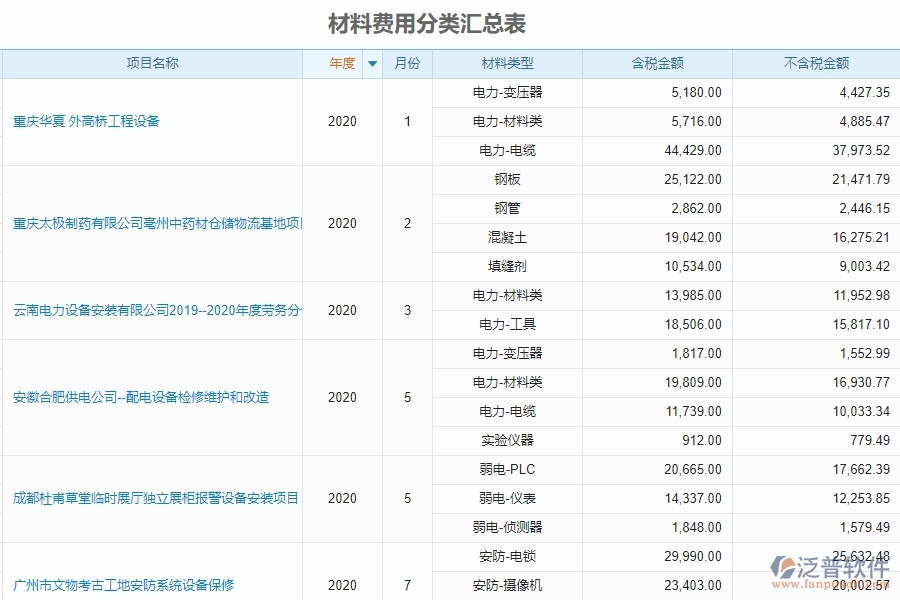The image size is (900, 600).
Task: Click the 不含税金额 column header
Action: 815,63
